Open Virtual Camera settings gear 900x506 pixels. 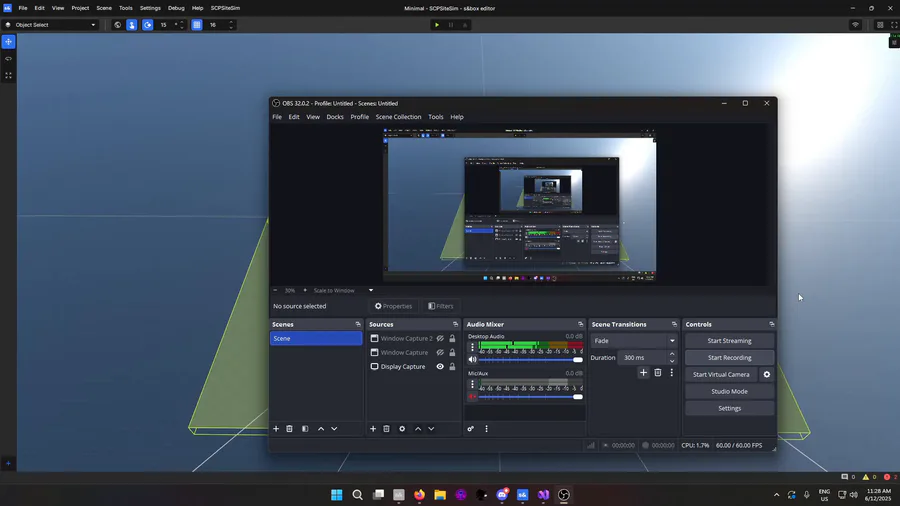[767, 375]
